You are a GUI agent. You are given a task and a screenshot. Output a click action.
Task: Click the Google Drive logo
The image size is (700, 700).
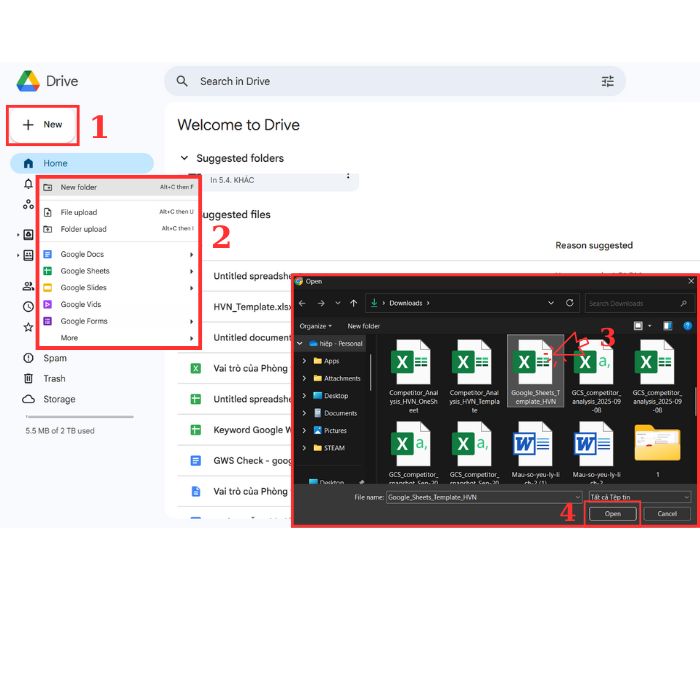28,81
